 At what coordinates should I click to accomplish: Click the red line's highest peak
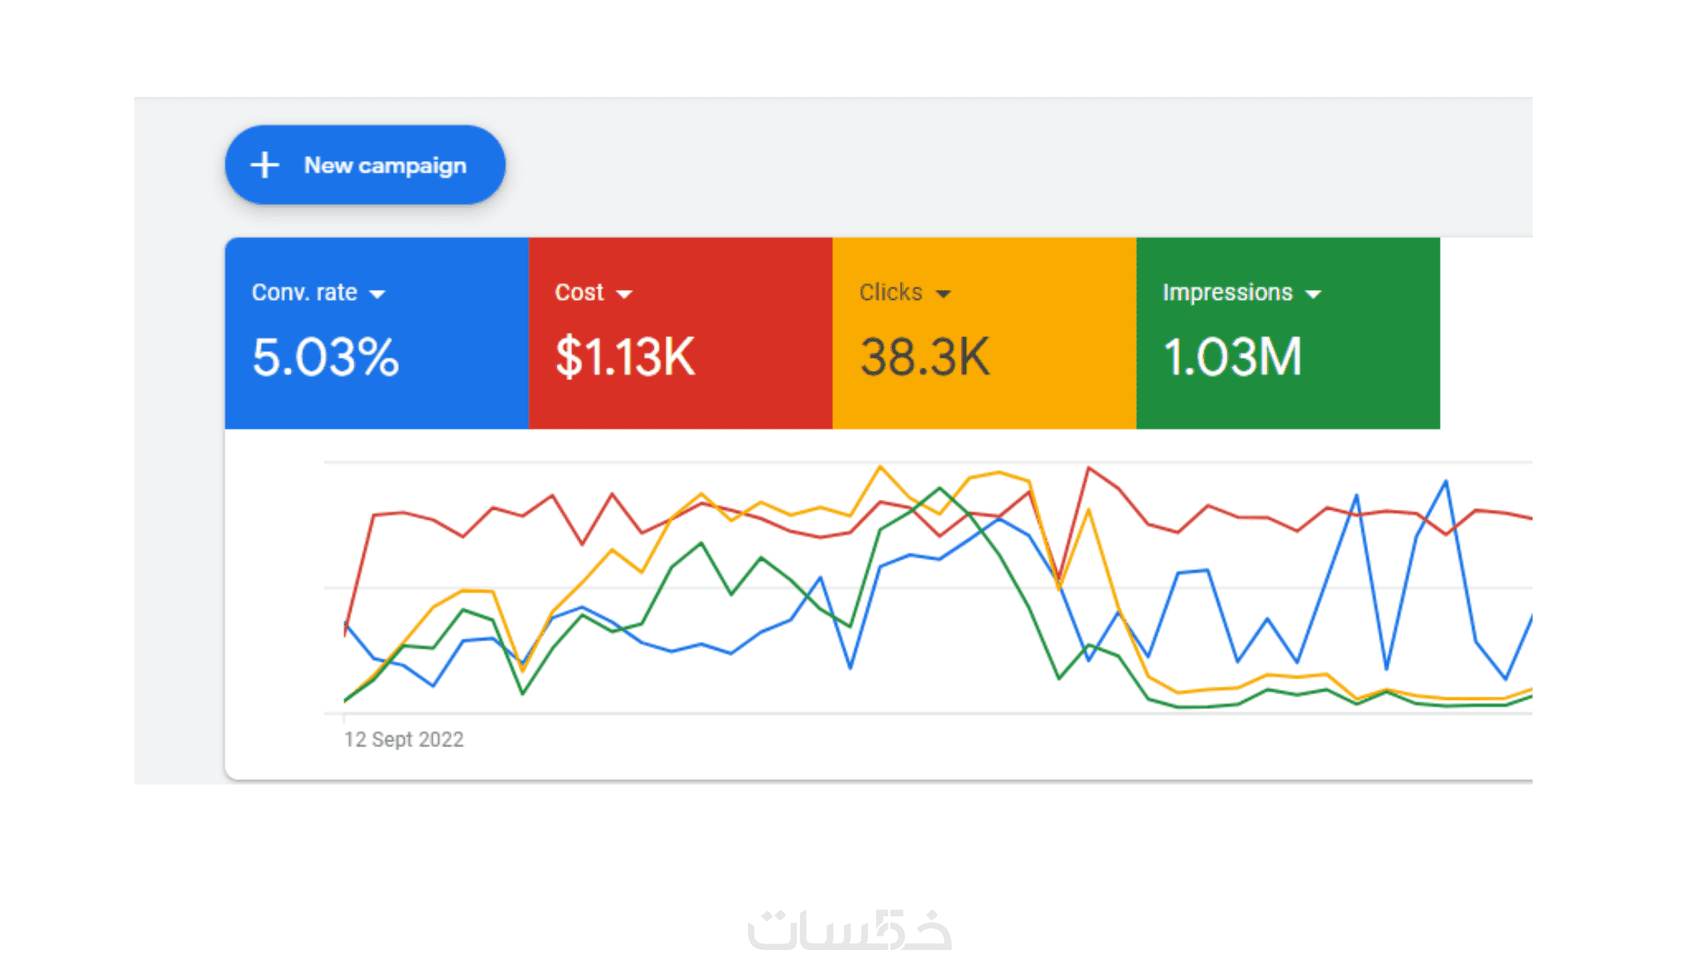click(x=1089, y=467)
